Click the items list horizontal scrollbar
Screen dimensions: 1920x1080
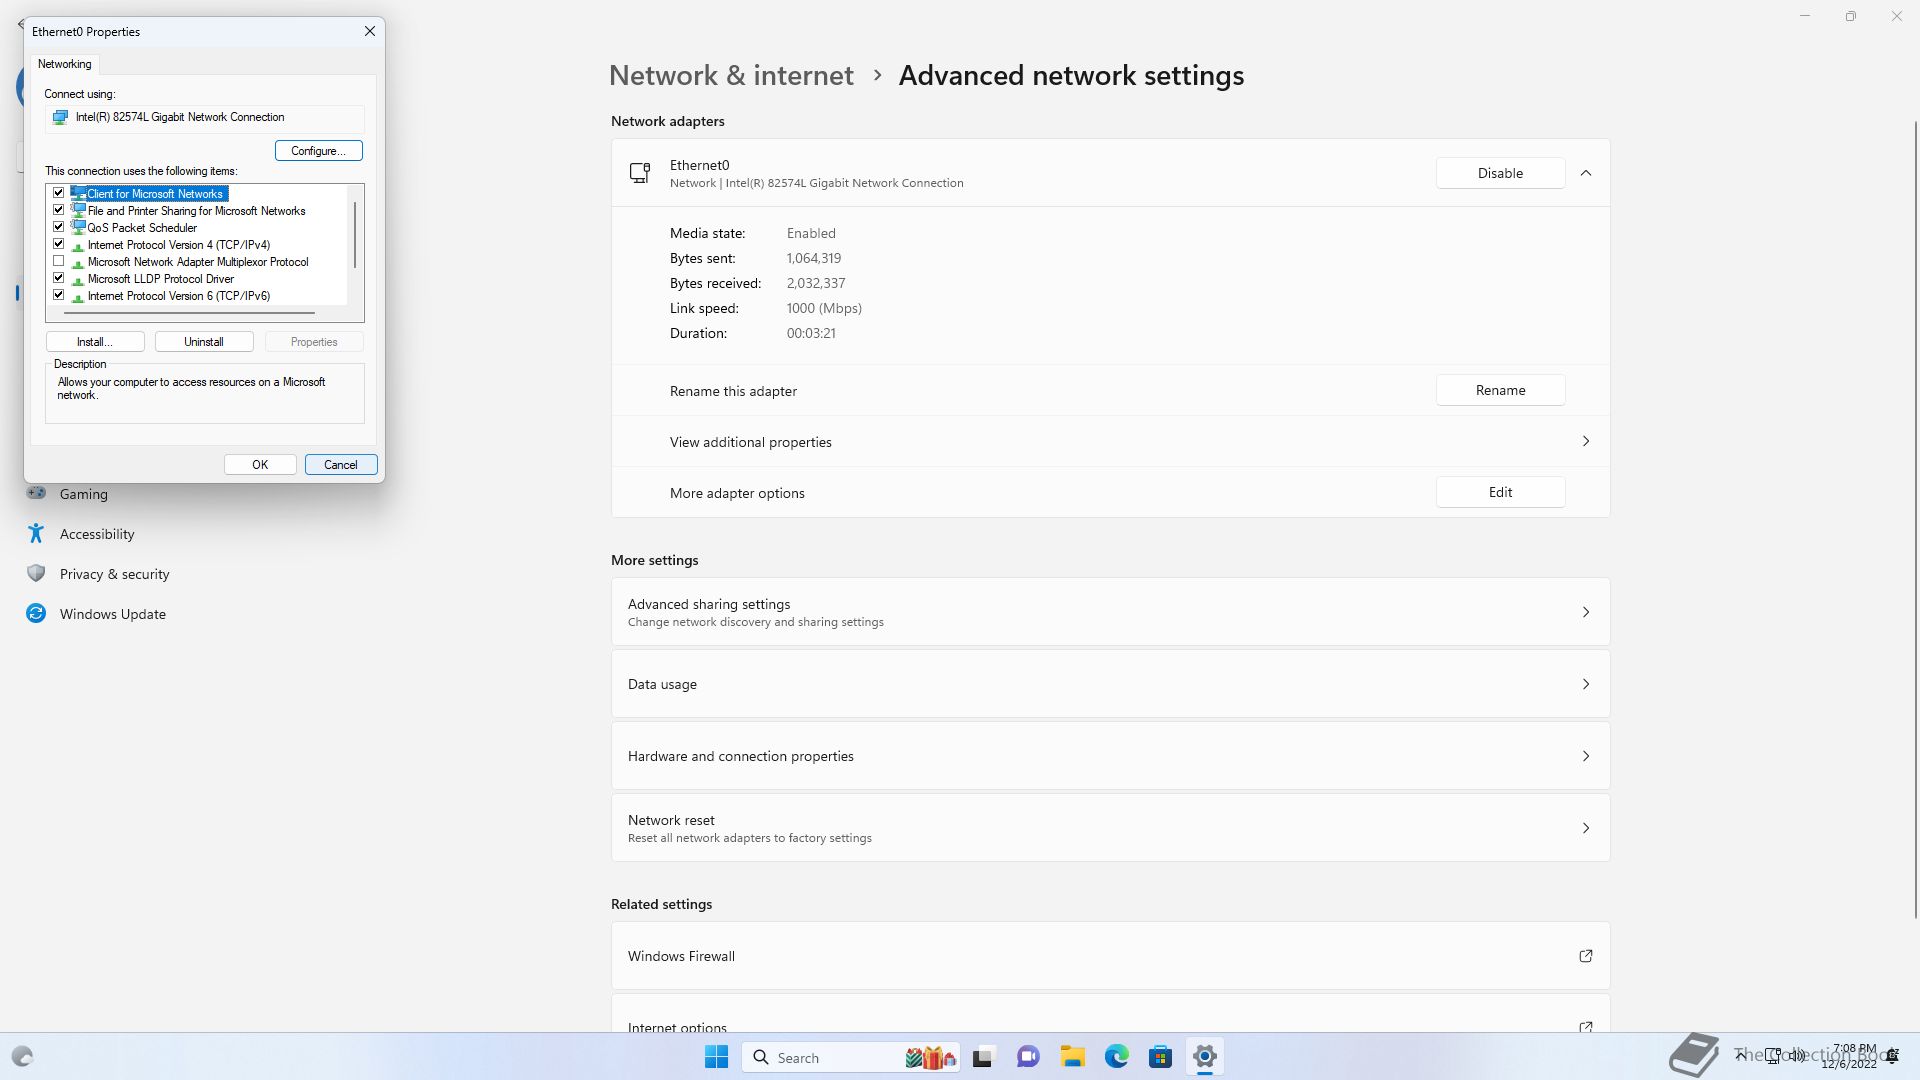pos(189,313)
